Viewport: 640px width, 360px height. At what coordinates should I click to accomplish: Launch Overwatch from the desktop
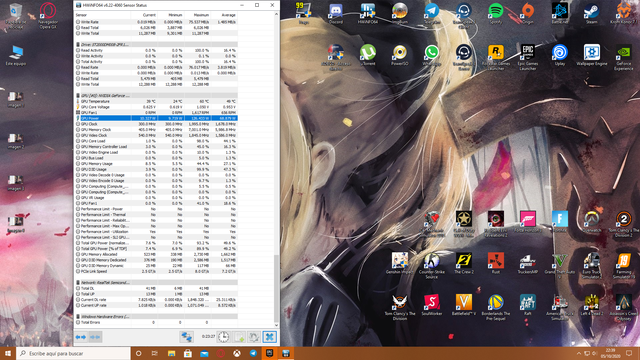click(591, 222)
